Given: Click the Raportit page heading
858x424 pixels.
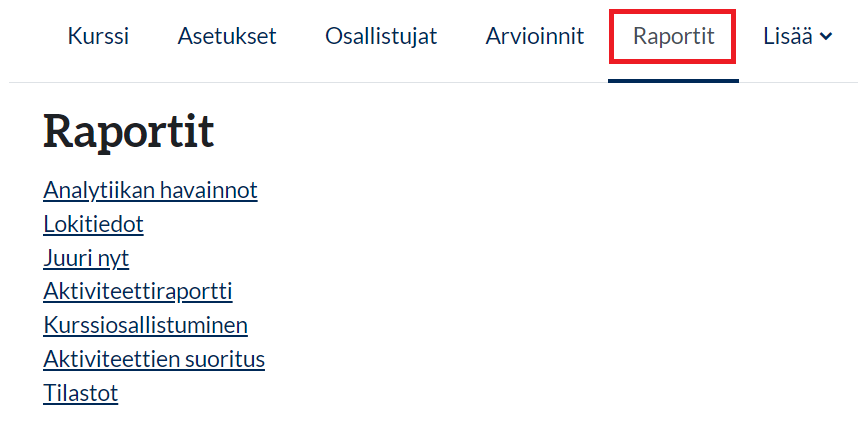Looking at the screenshot, I should pyautogui.click(x=128, y=132).
